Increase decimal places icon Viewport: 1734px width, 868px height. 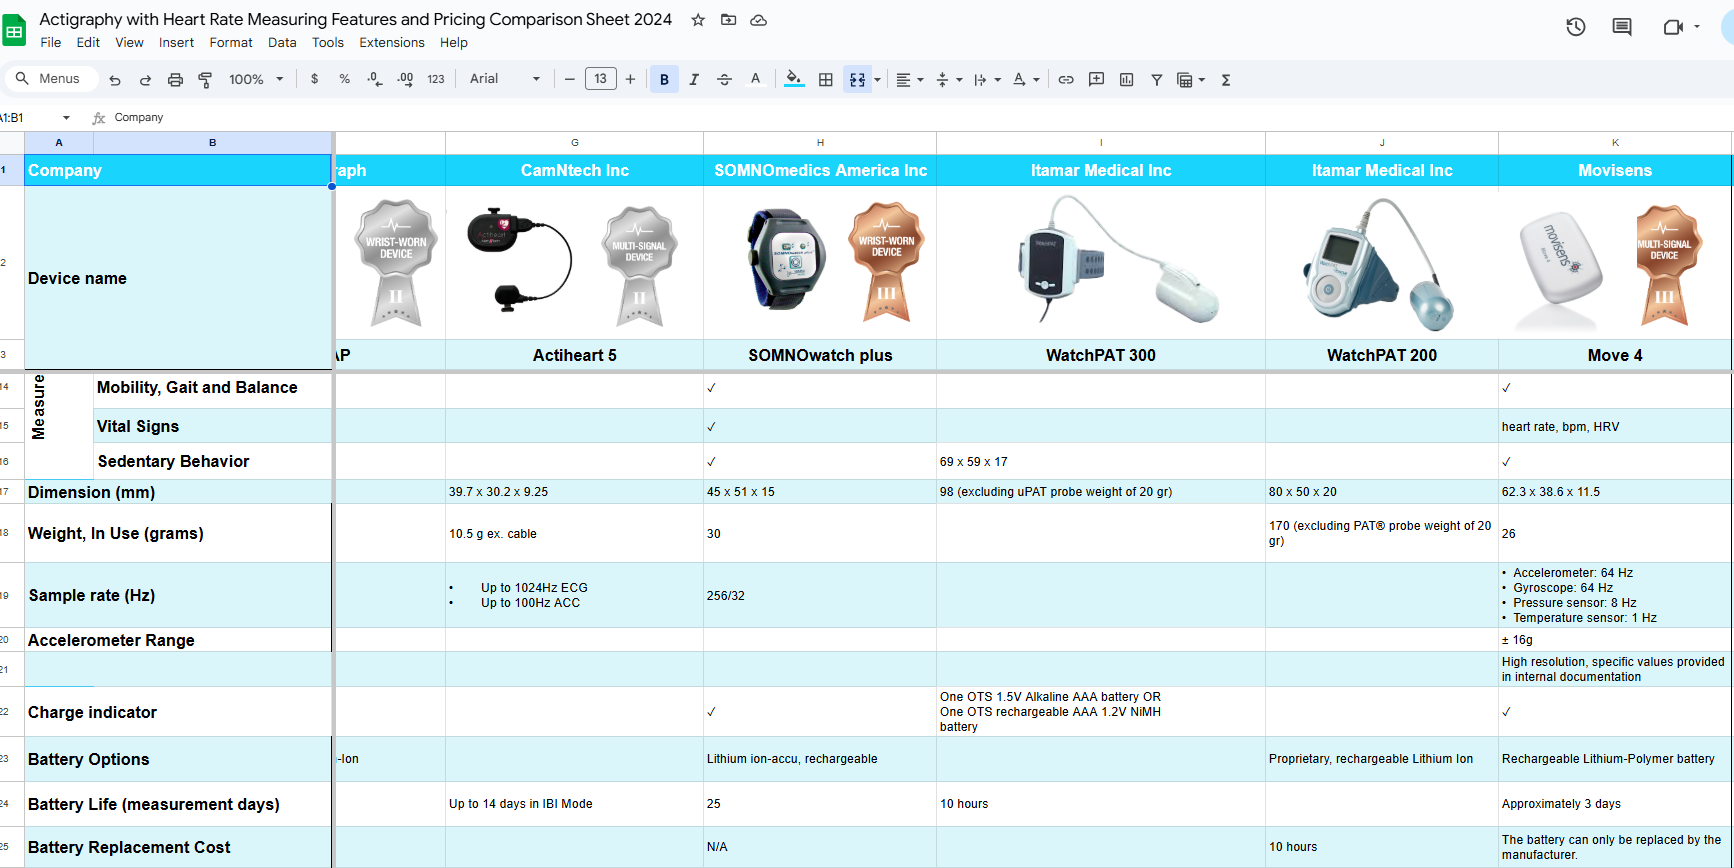(x=405, y=79)
